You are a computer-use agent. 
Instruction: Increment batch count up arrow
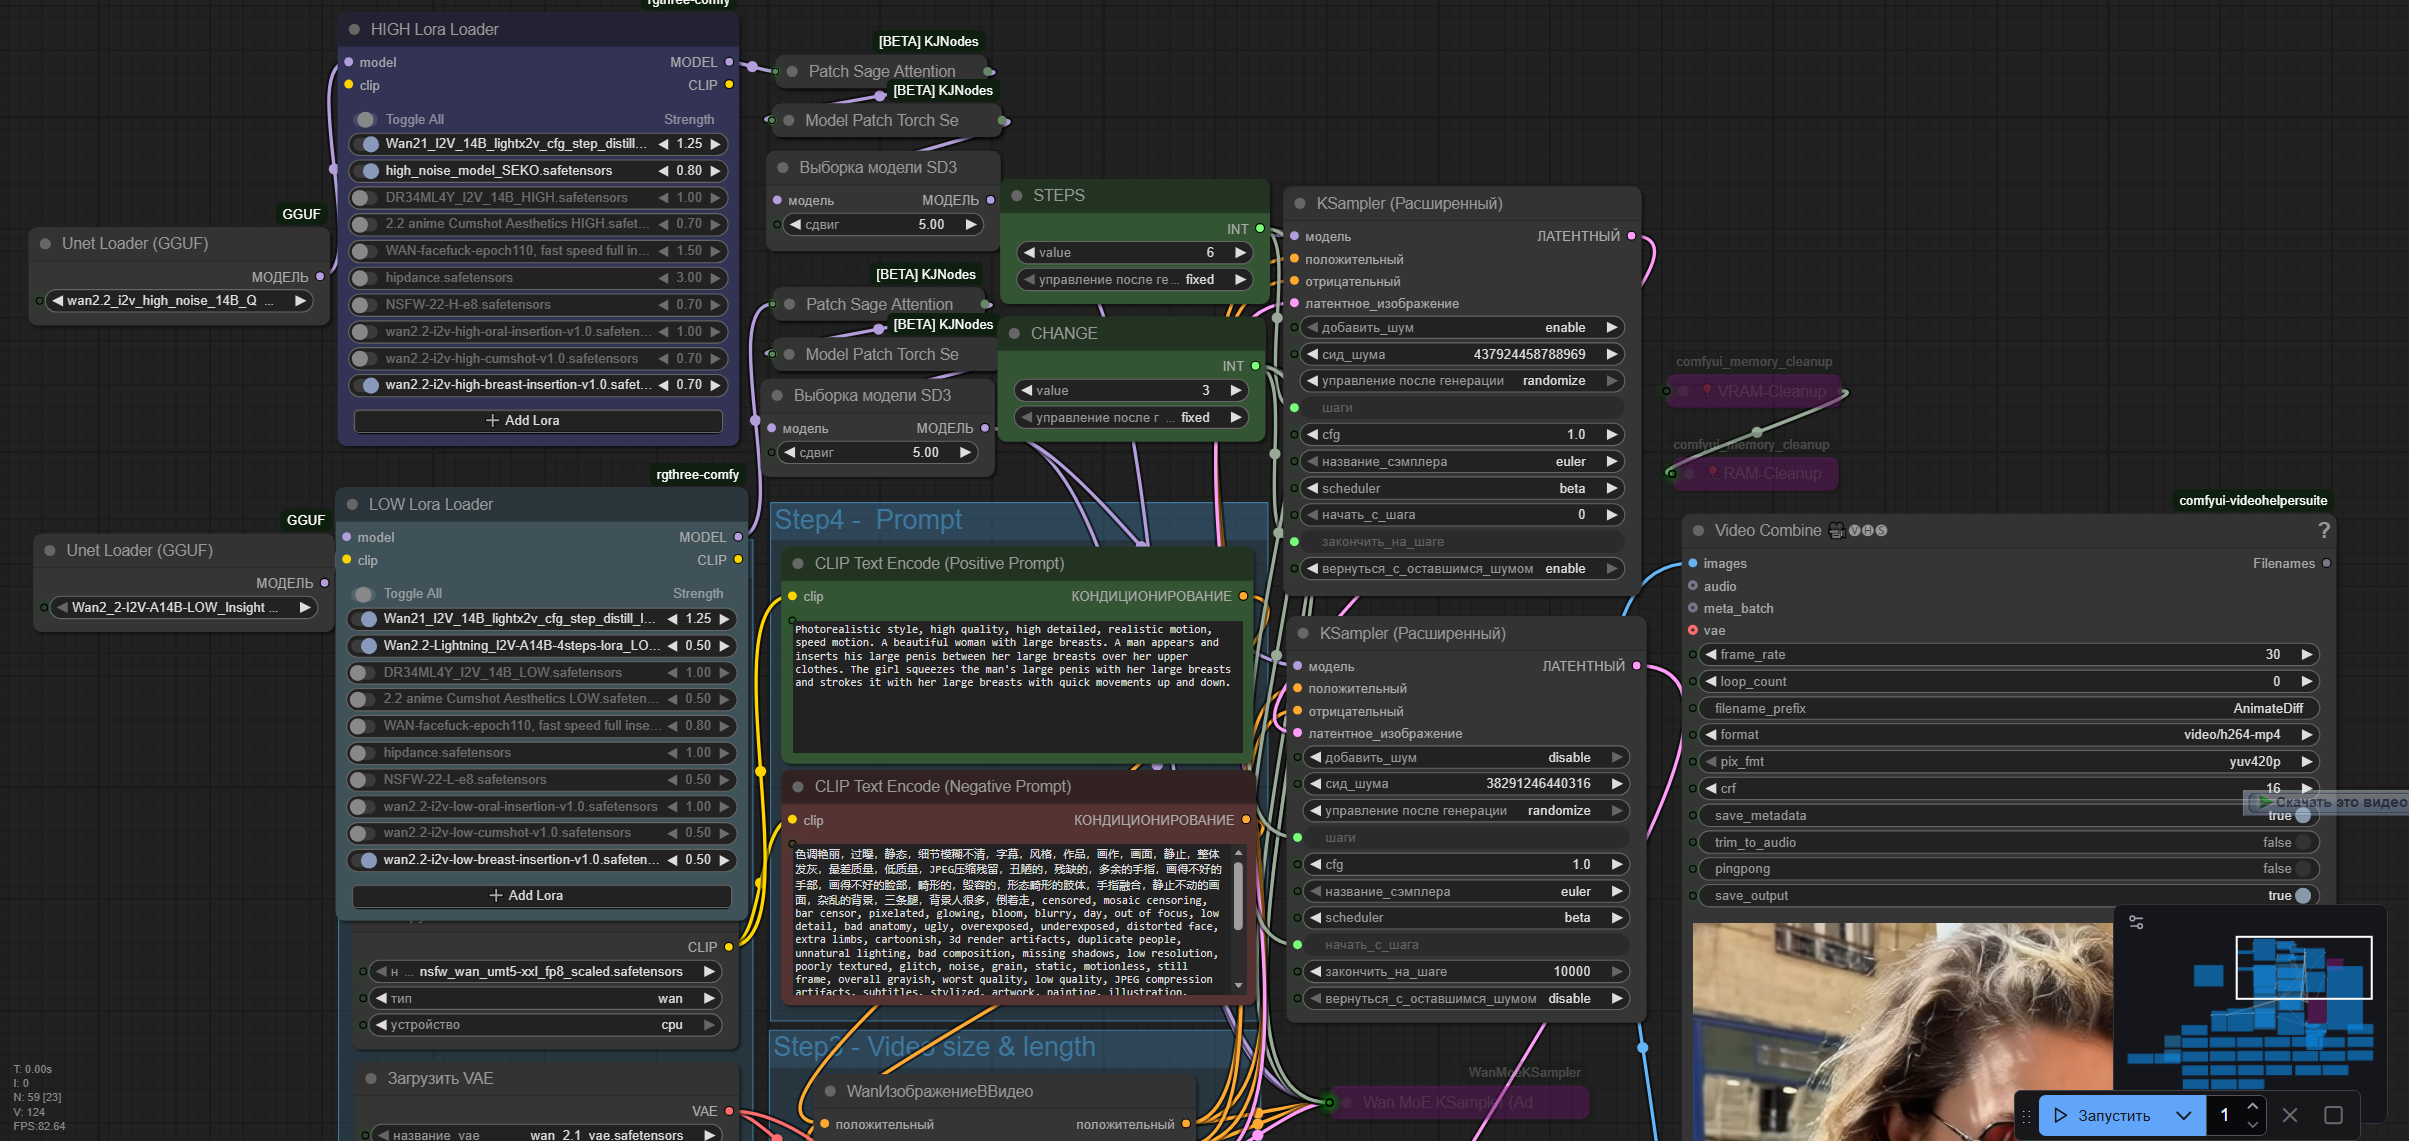tap(2252, 1106)
